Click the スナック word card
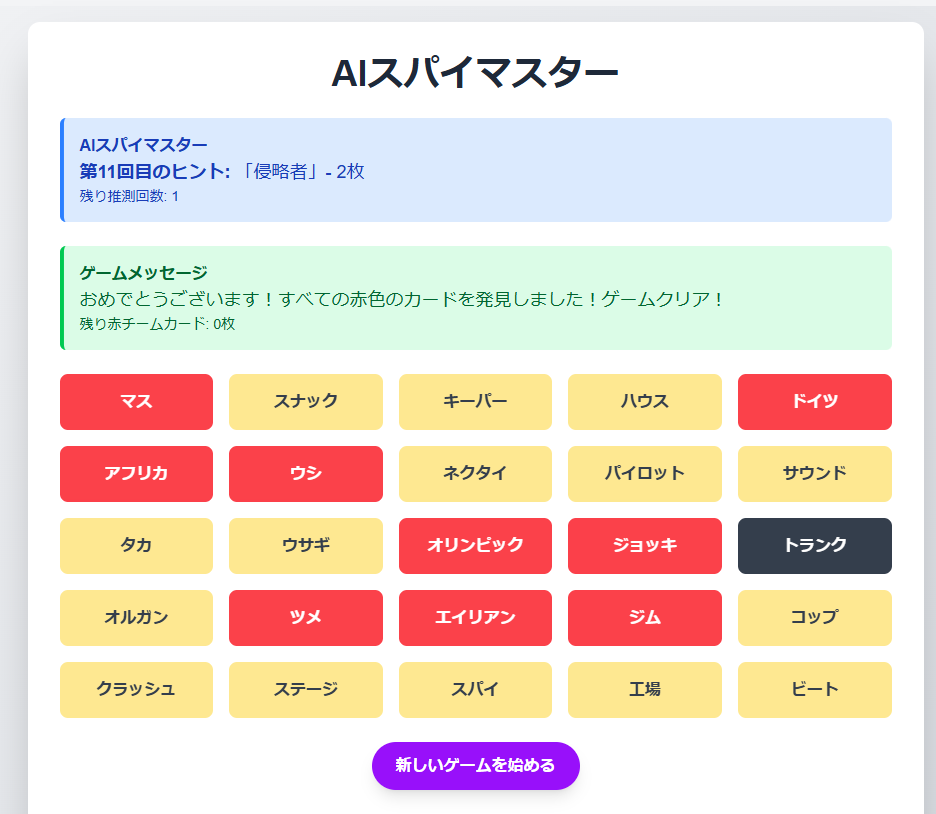936x814 pixels. 305,402
